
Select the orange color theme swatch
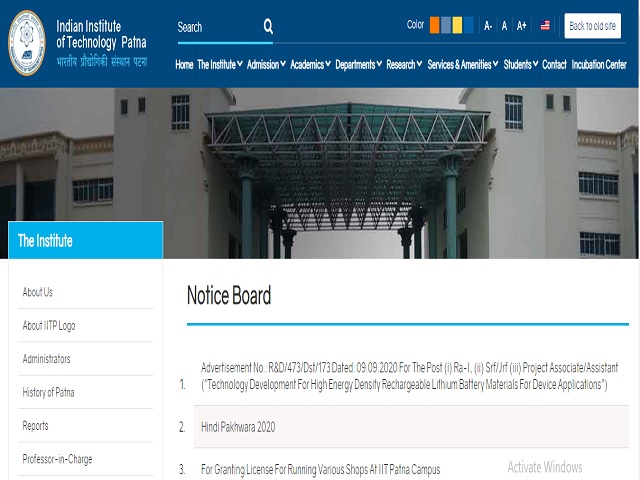(x=435, y=26)
